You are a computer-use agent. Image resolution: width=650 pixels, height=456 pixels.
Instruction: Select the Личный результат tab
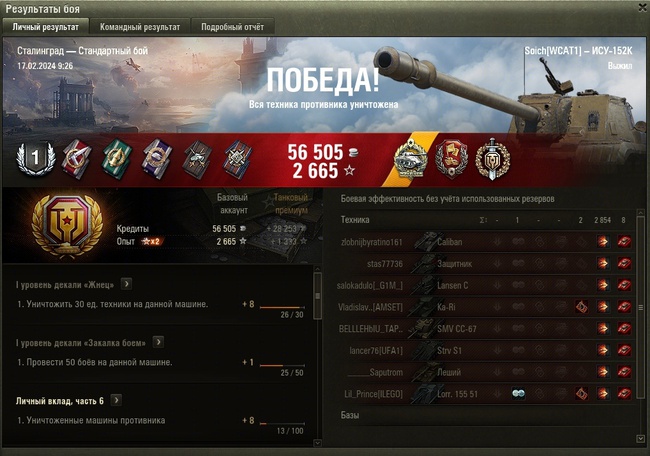pyautogui.click(x=46, y=27)
